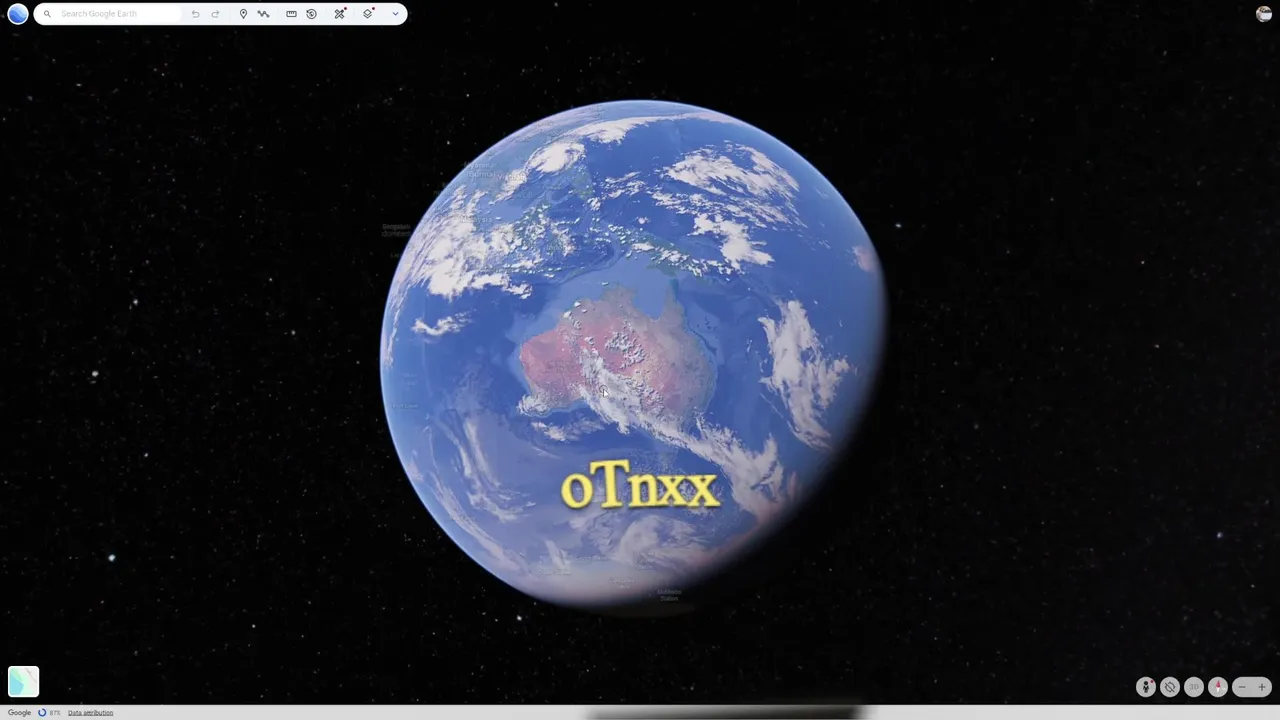Open the Google account avatar
Screen dimensions: 1280x720
click(x=1264, y=14)
